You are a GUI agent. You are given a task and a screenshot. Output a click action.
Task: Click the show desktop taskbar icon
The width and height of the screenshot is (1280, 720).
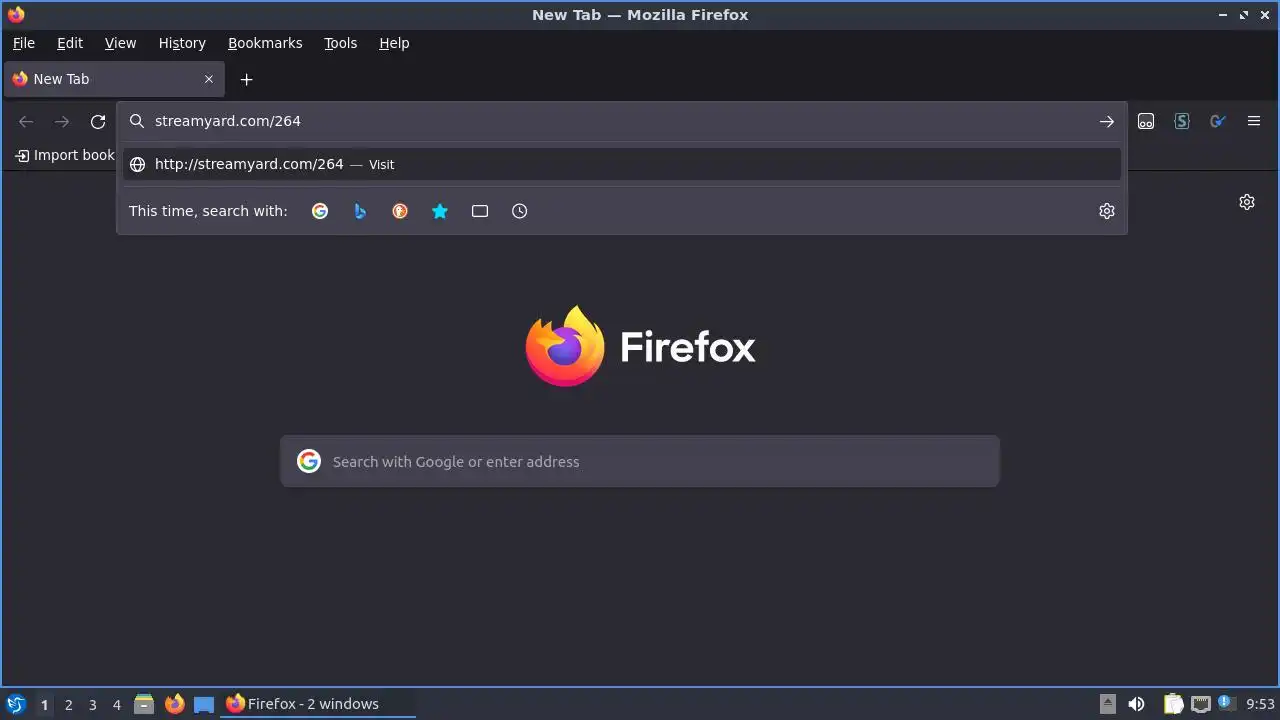(204, 704)
